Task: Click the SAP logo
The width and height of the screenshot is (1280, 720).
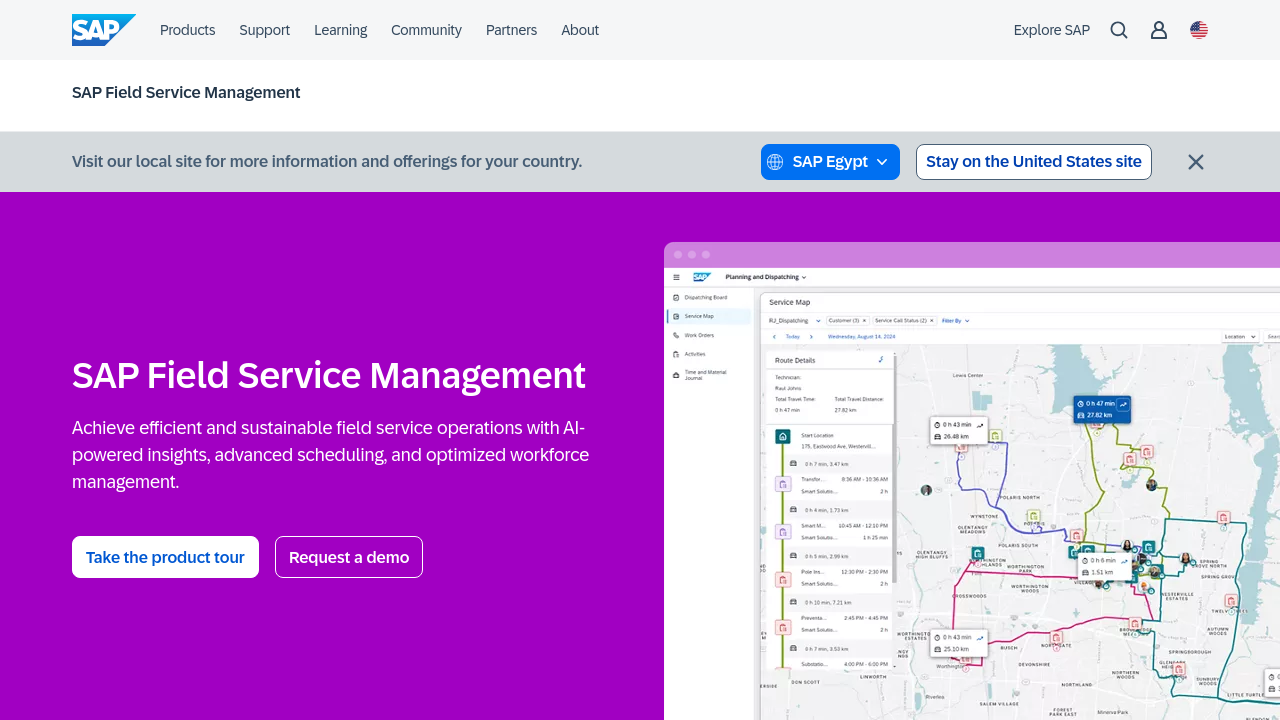Action: 103,30
